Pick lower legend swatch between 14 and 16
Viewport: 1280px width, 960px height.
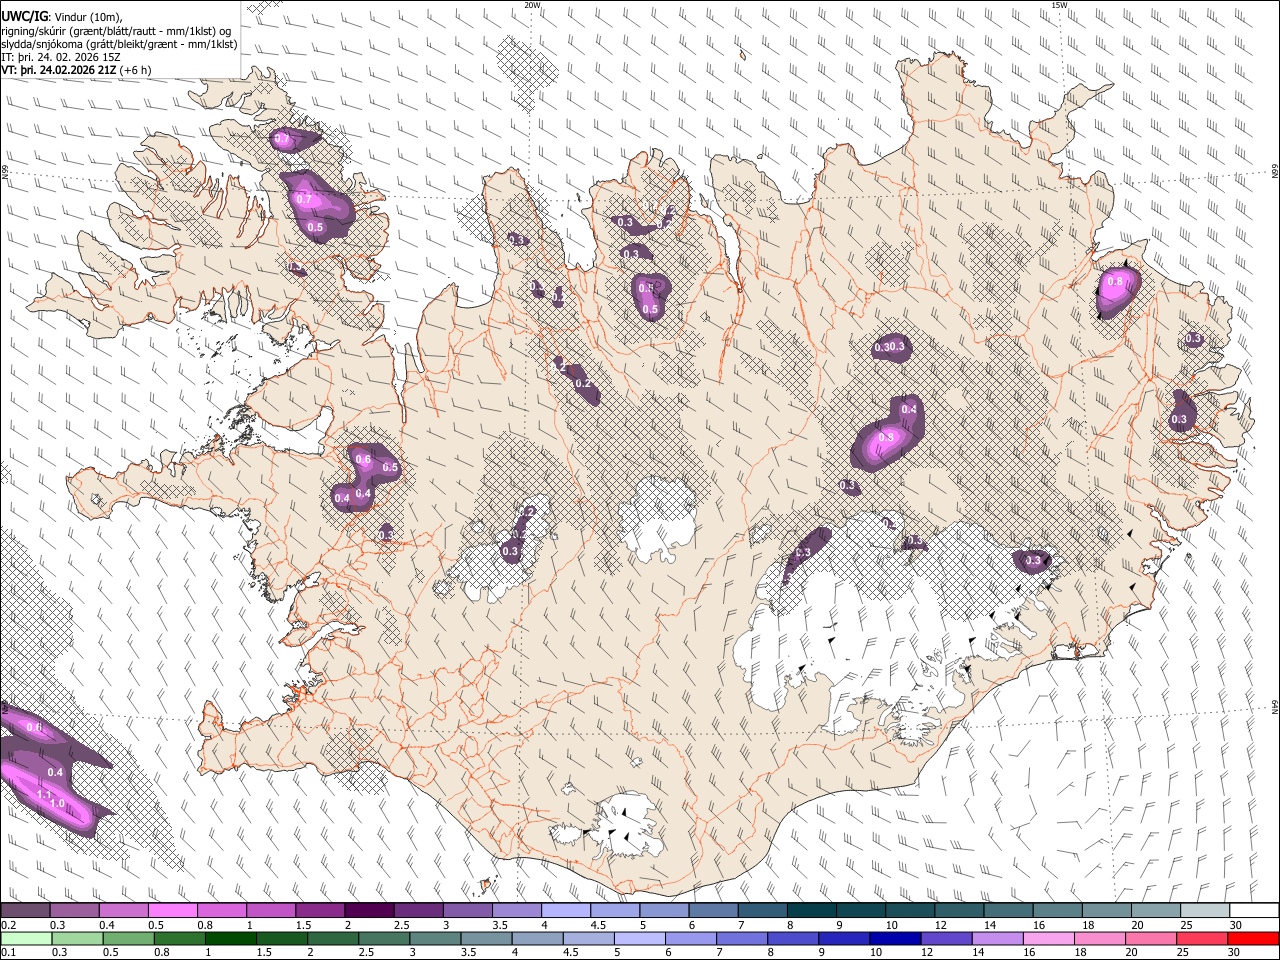[x=997, y=938]
